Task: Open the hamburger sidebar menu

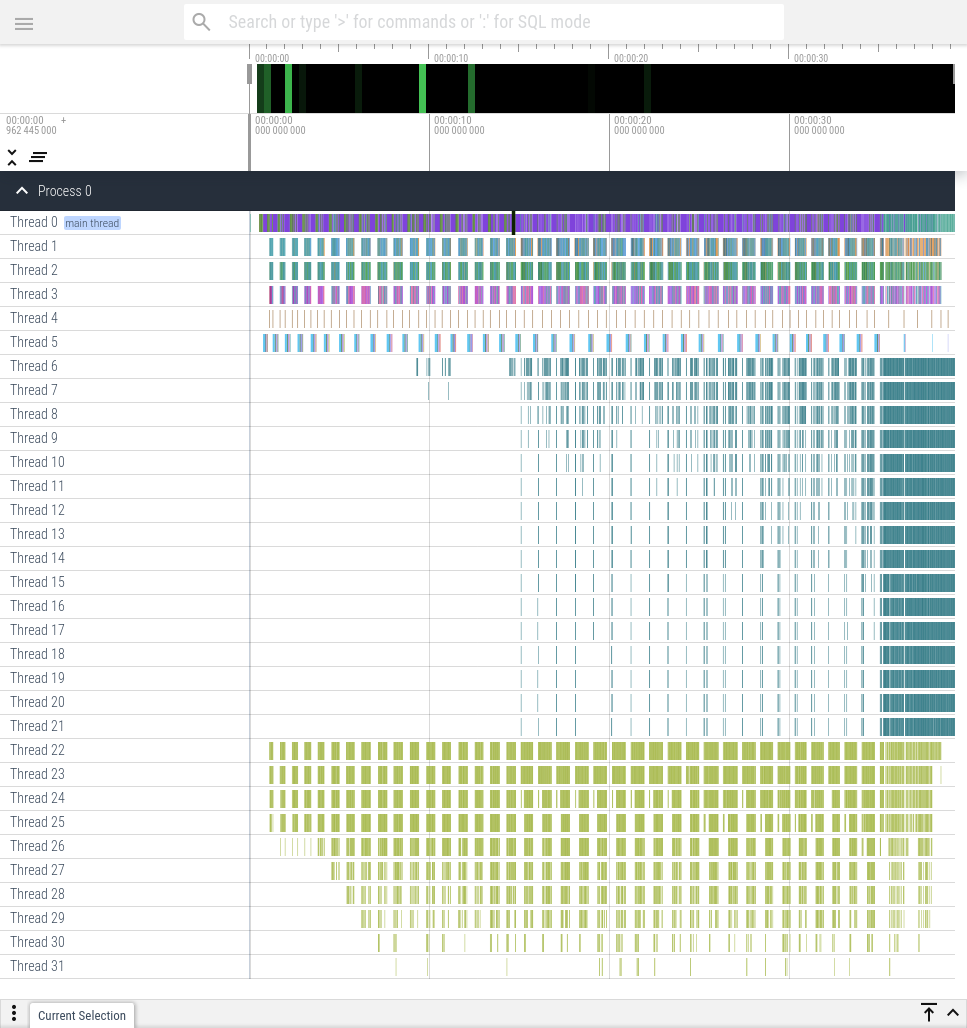Action: pyautogui.click(x=24, y=24)
